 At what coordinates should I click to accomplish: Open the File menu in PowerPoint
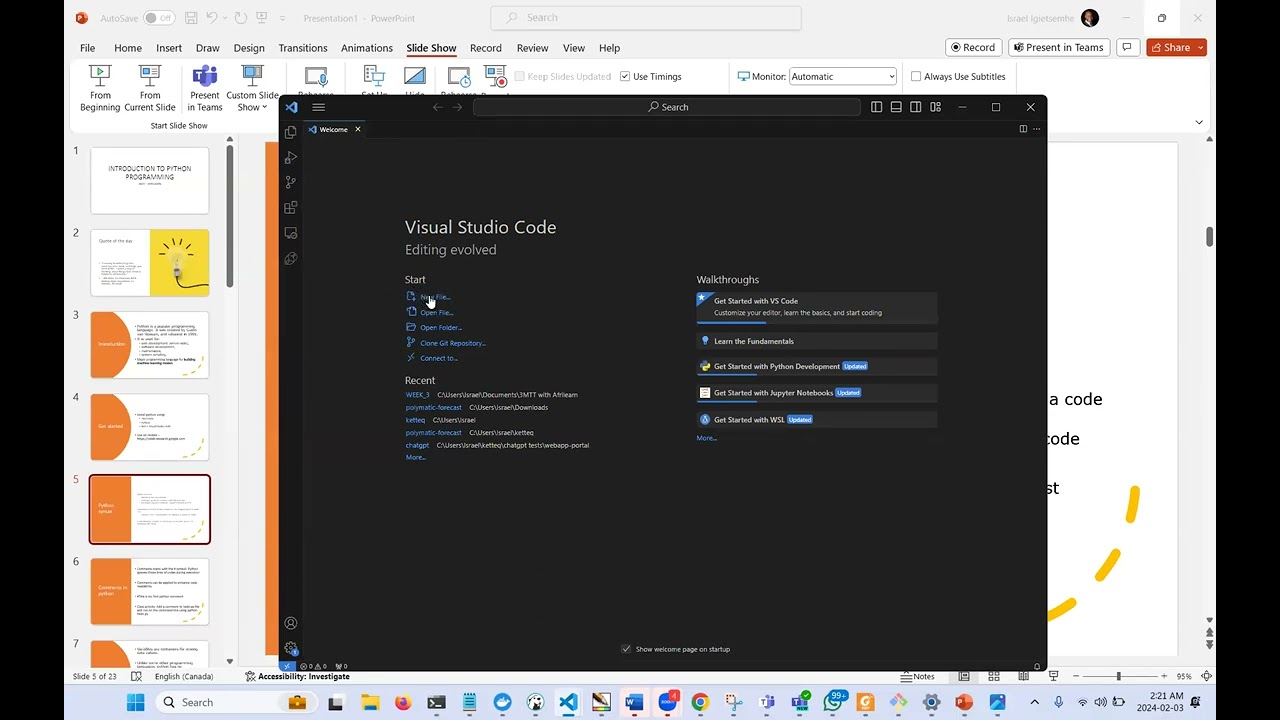click(87, 47)
